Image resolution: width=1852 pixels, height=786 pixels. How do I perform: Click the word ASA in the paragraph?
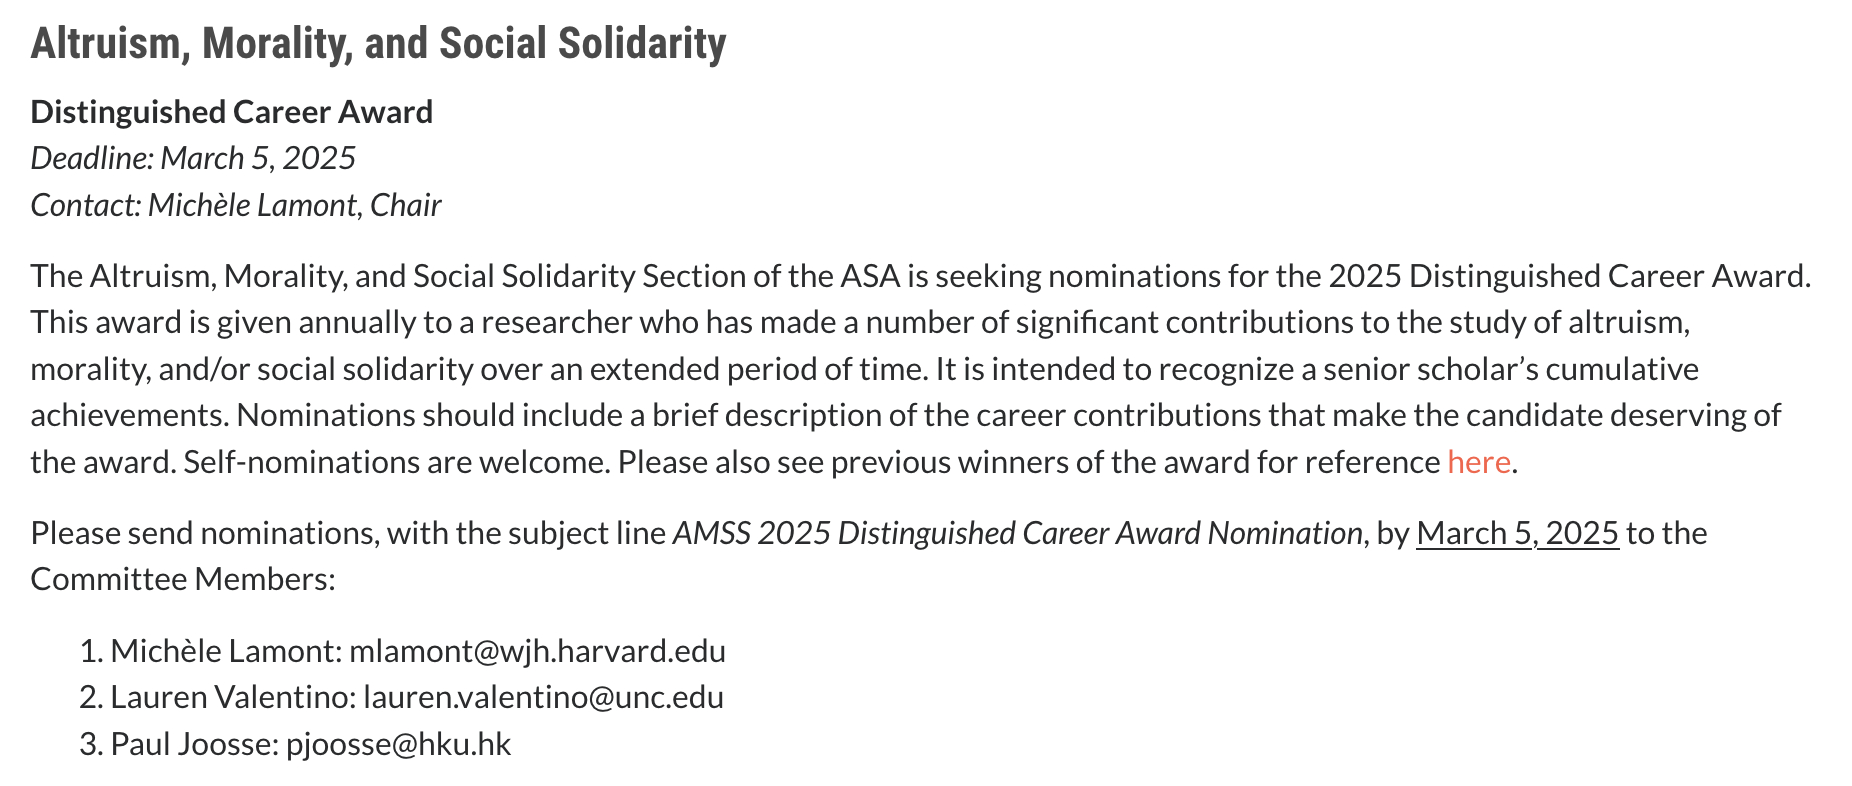point(870,276)
